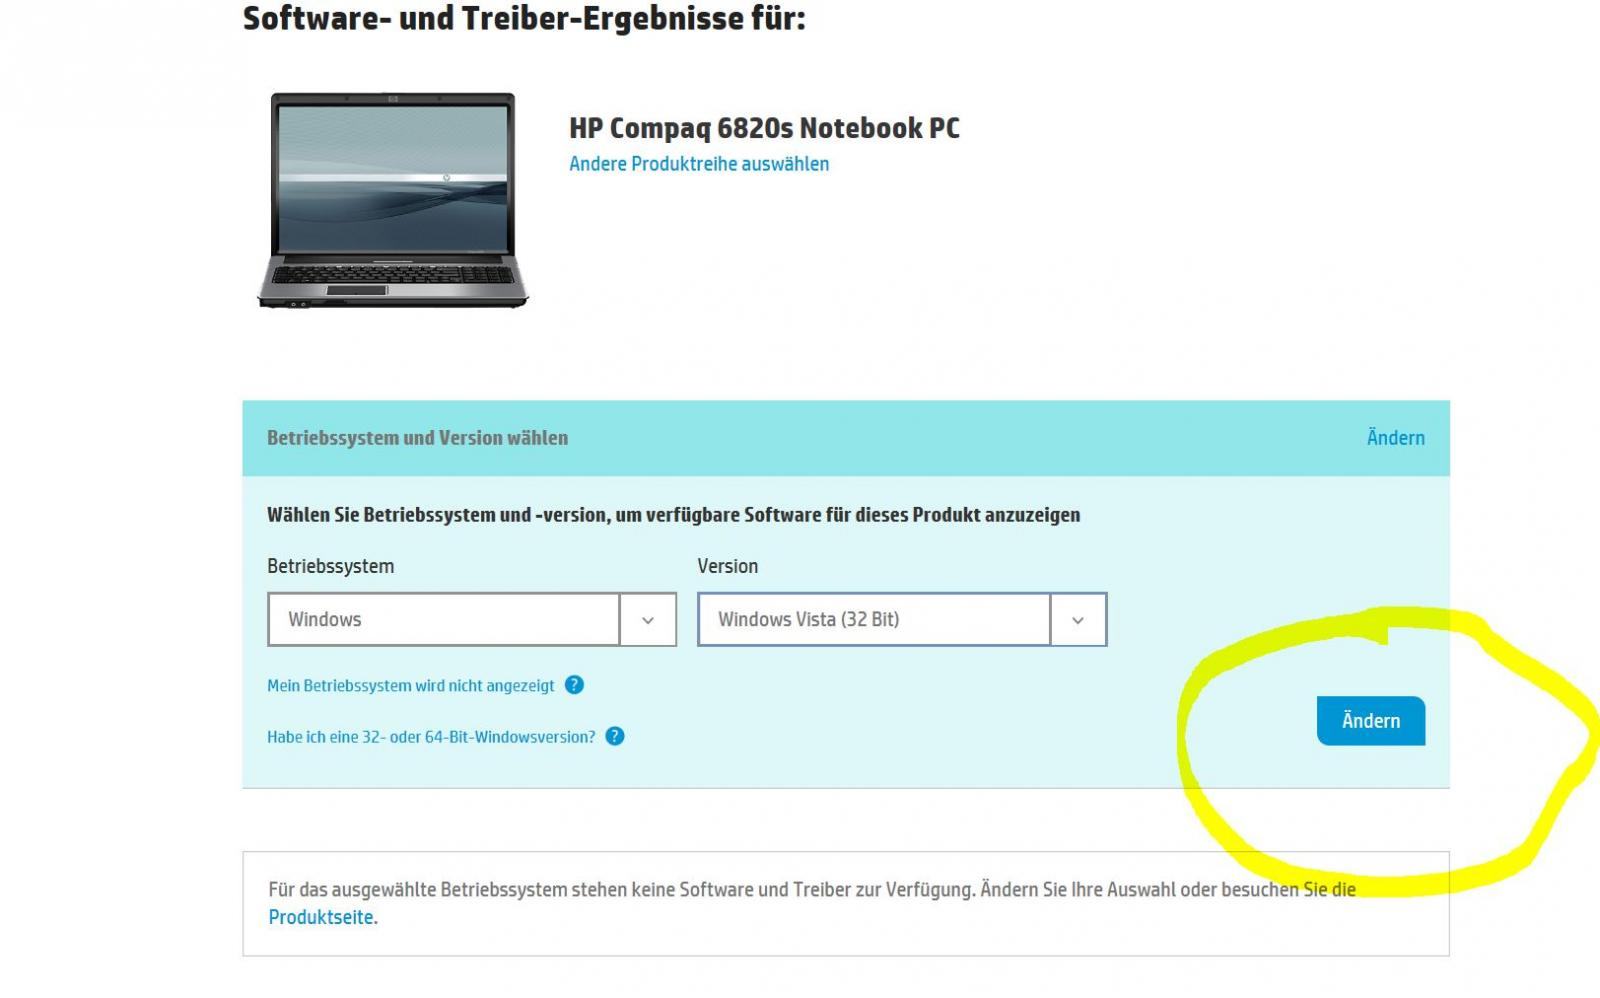1600x998 pixels.
Task: Click help icon next to 'Mein Betriebssystem wird nicht angezeigt'
Action: pyautogui.click(x=574, y=685)
